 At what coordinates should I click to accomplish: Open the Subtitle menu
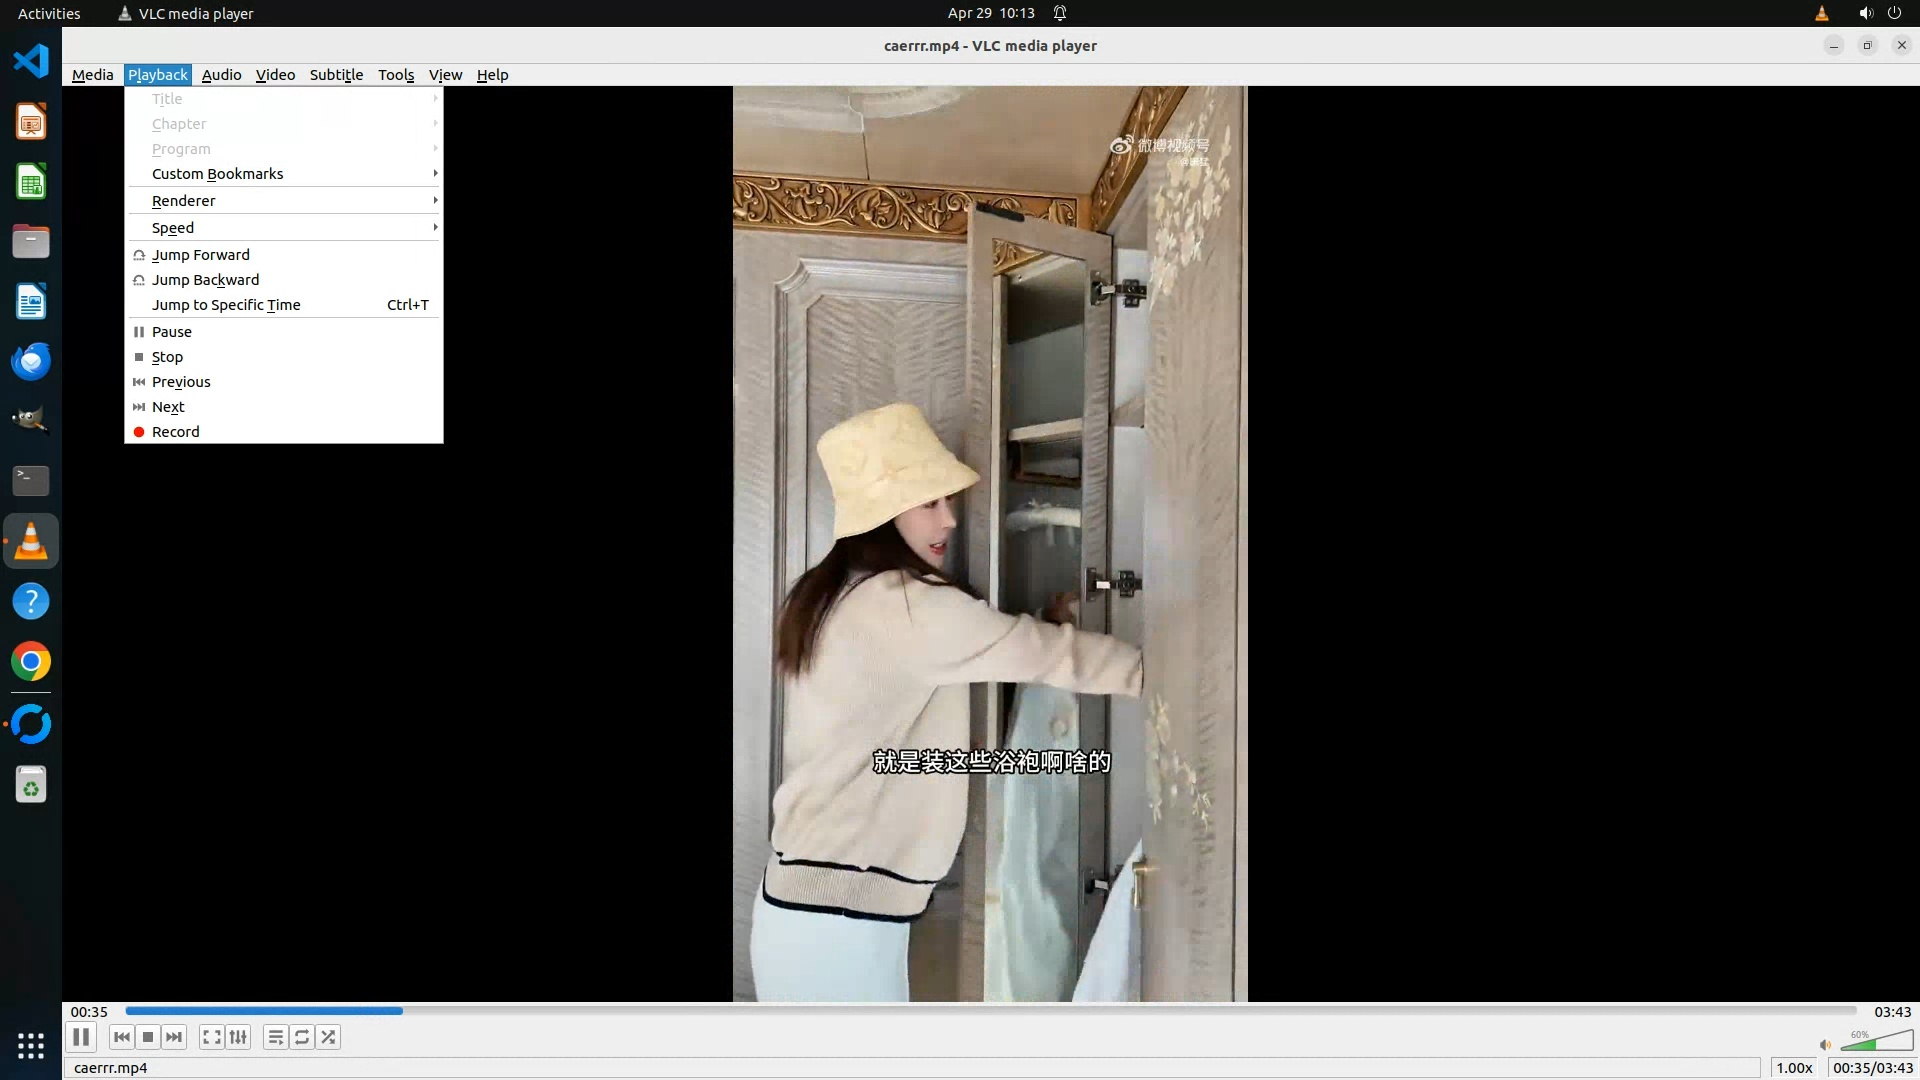pos(336,75)
